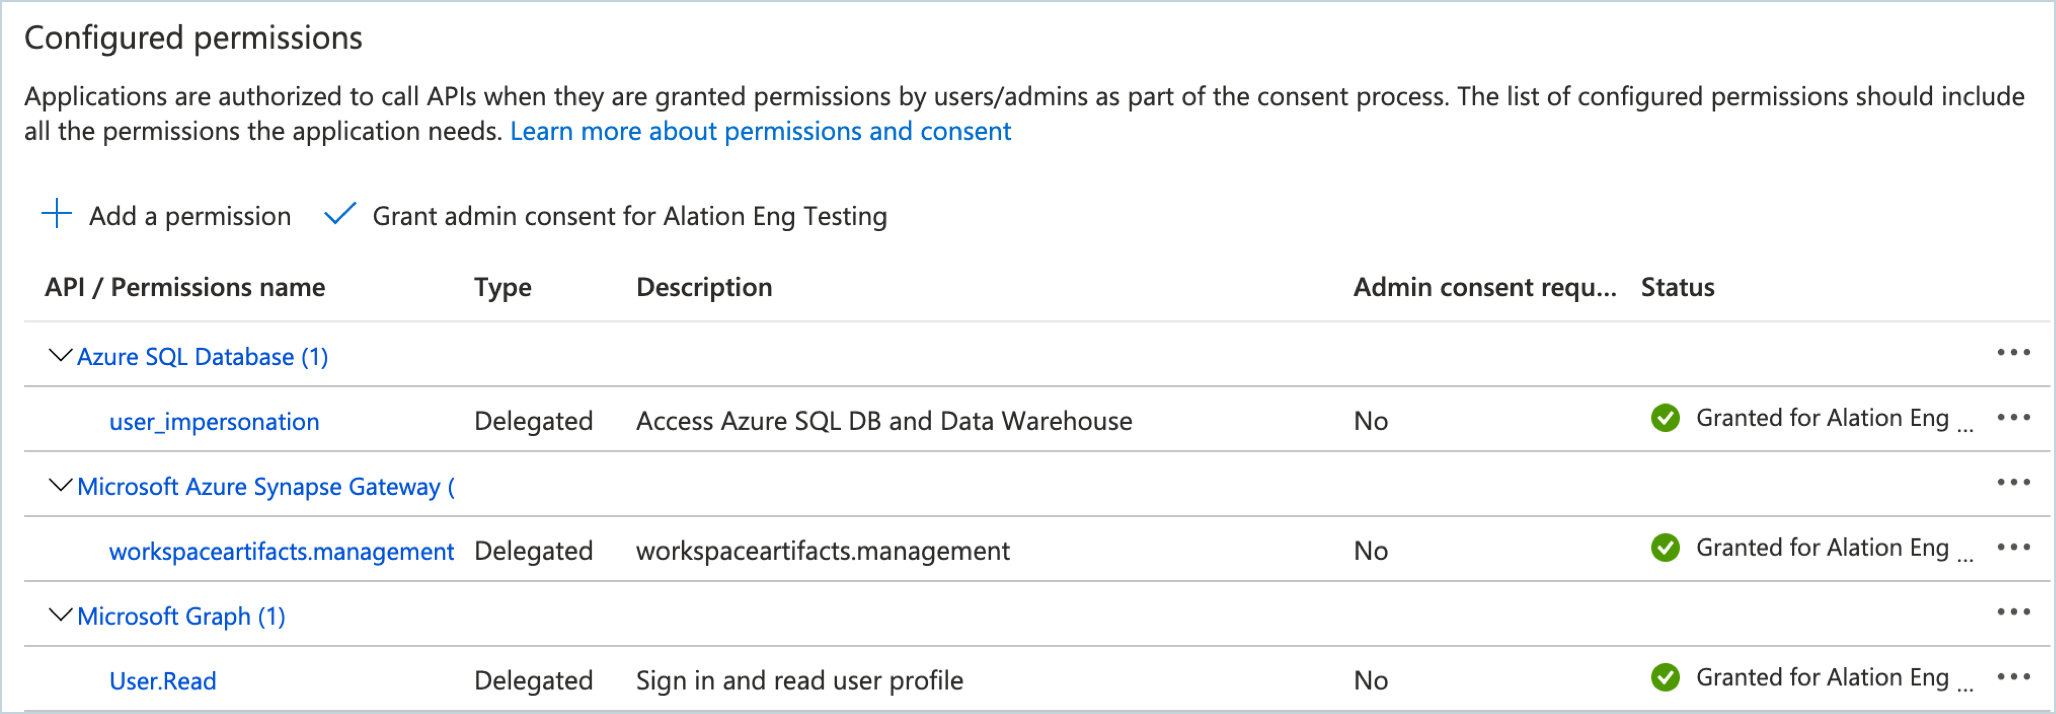Open the Microsoft Graph (1) link
2056x714 pixels.
click(x=181, y=617)
